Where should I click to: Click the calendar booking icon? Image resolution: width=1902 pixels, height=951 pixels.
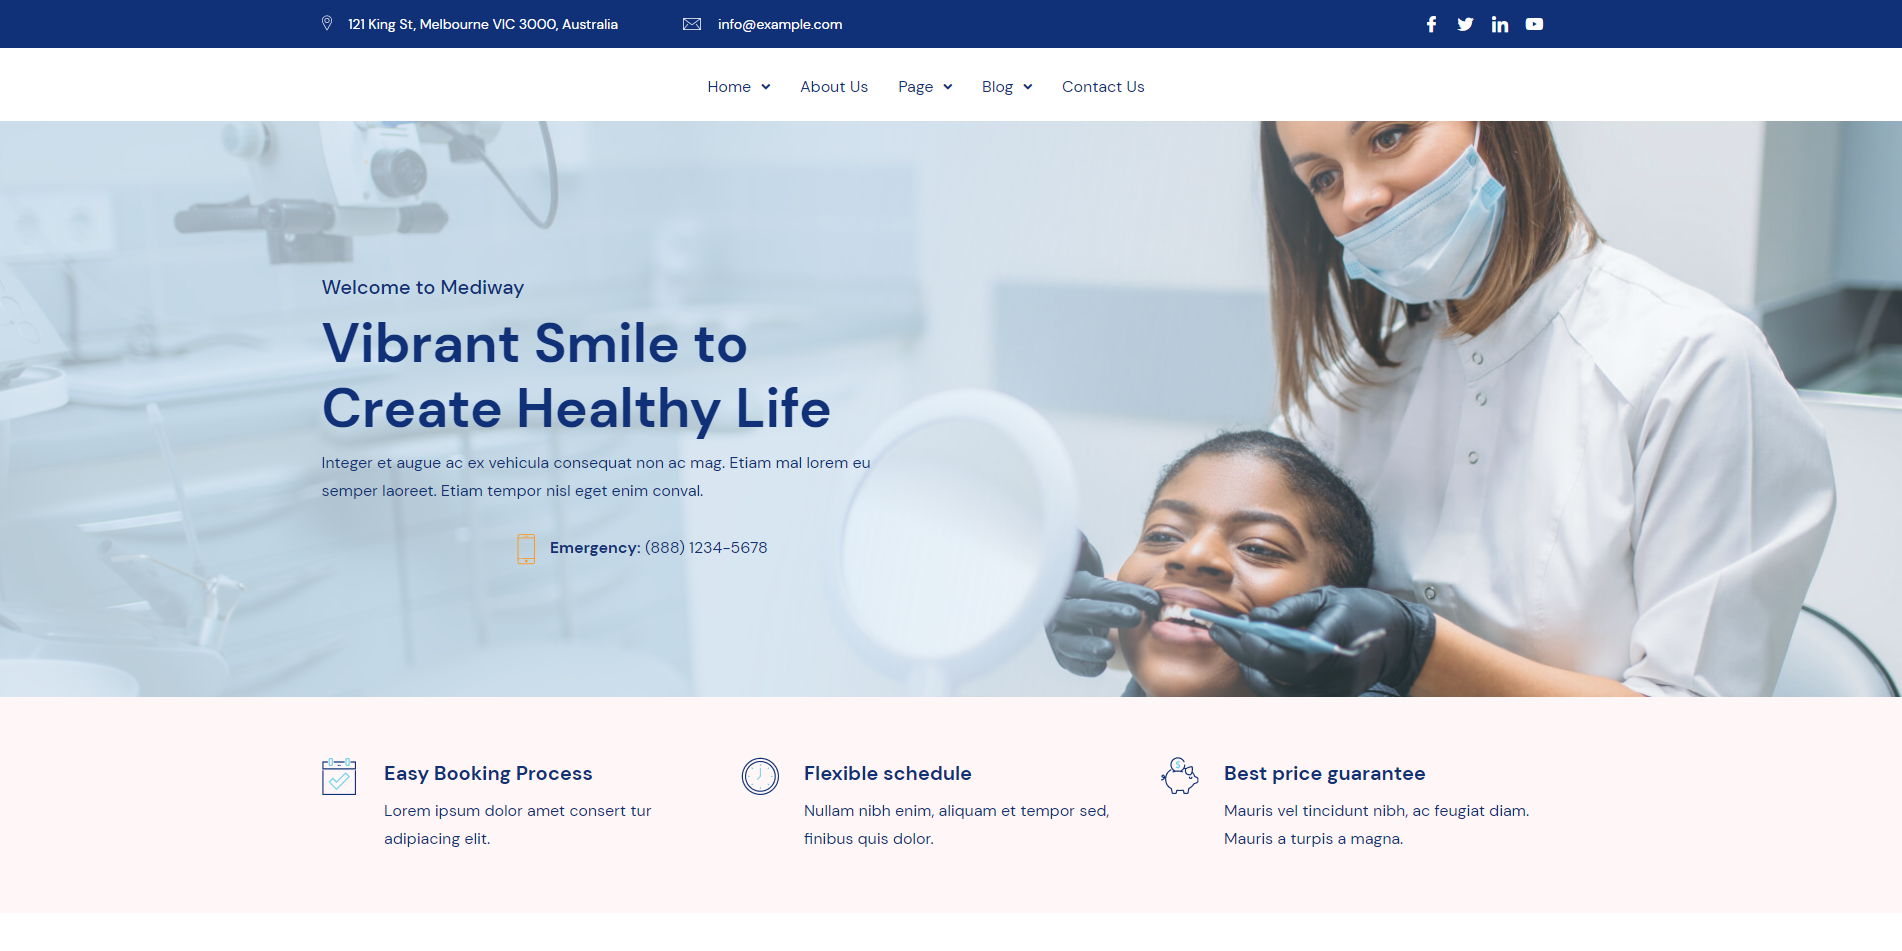[339, 776]
